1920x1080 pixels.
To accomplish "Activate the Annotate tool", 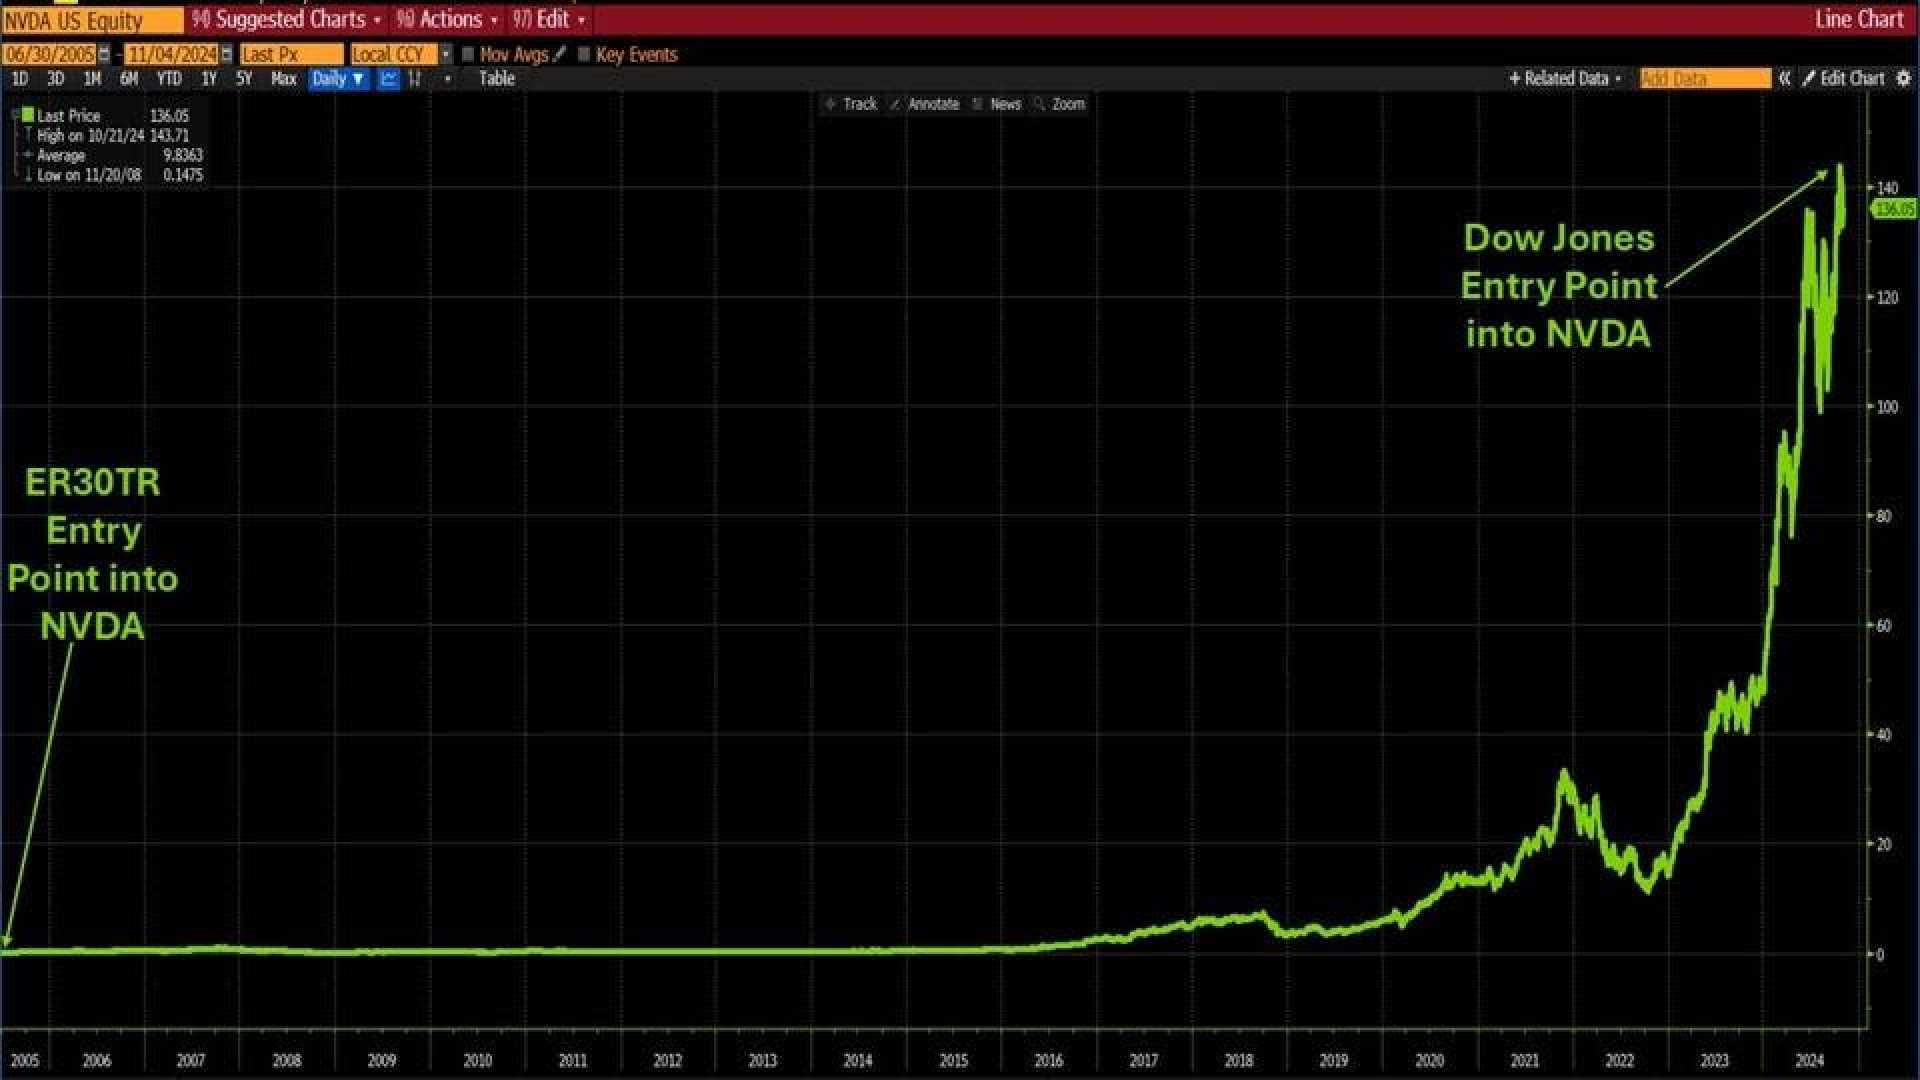I will [x=925, y=104].
